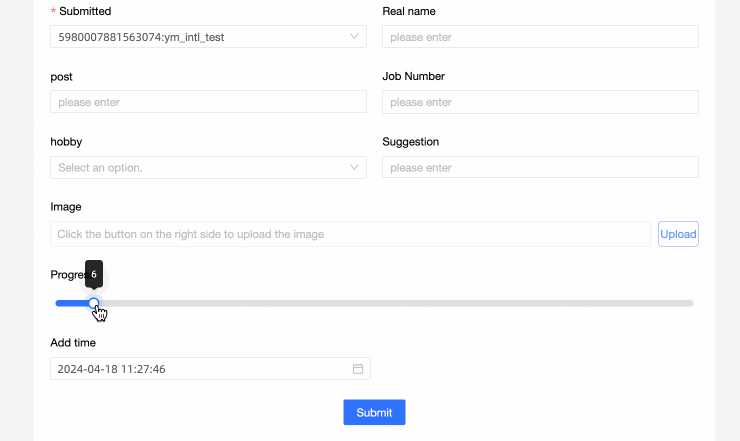
Task: Click the blue Submit button
Action: pyautogui.click(x=374, y=413)
